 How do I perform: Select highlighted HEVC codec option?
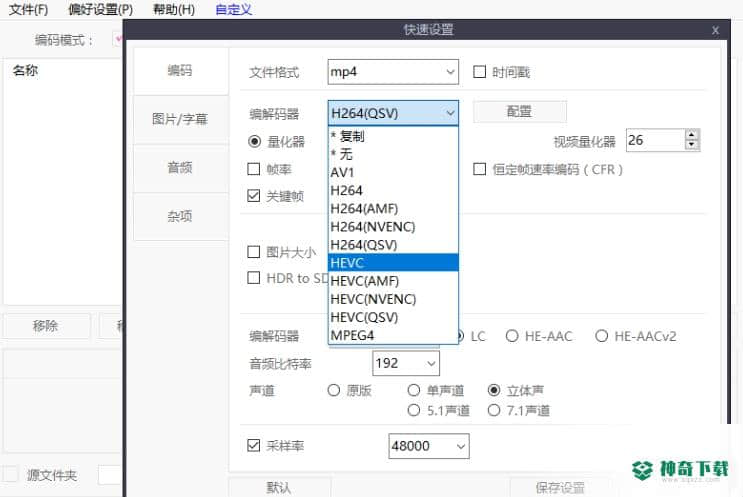pos(393,263)
